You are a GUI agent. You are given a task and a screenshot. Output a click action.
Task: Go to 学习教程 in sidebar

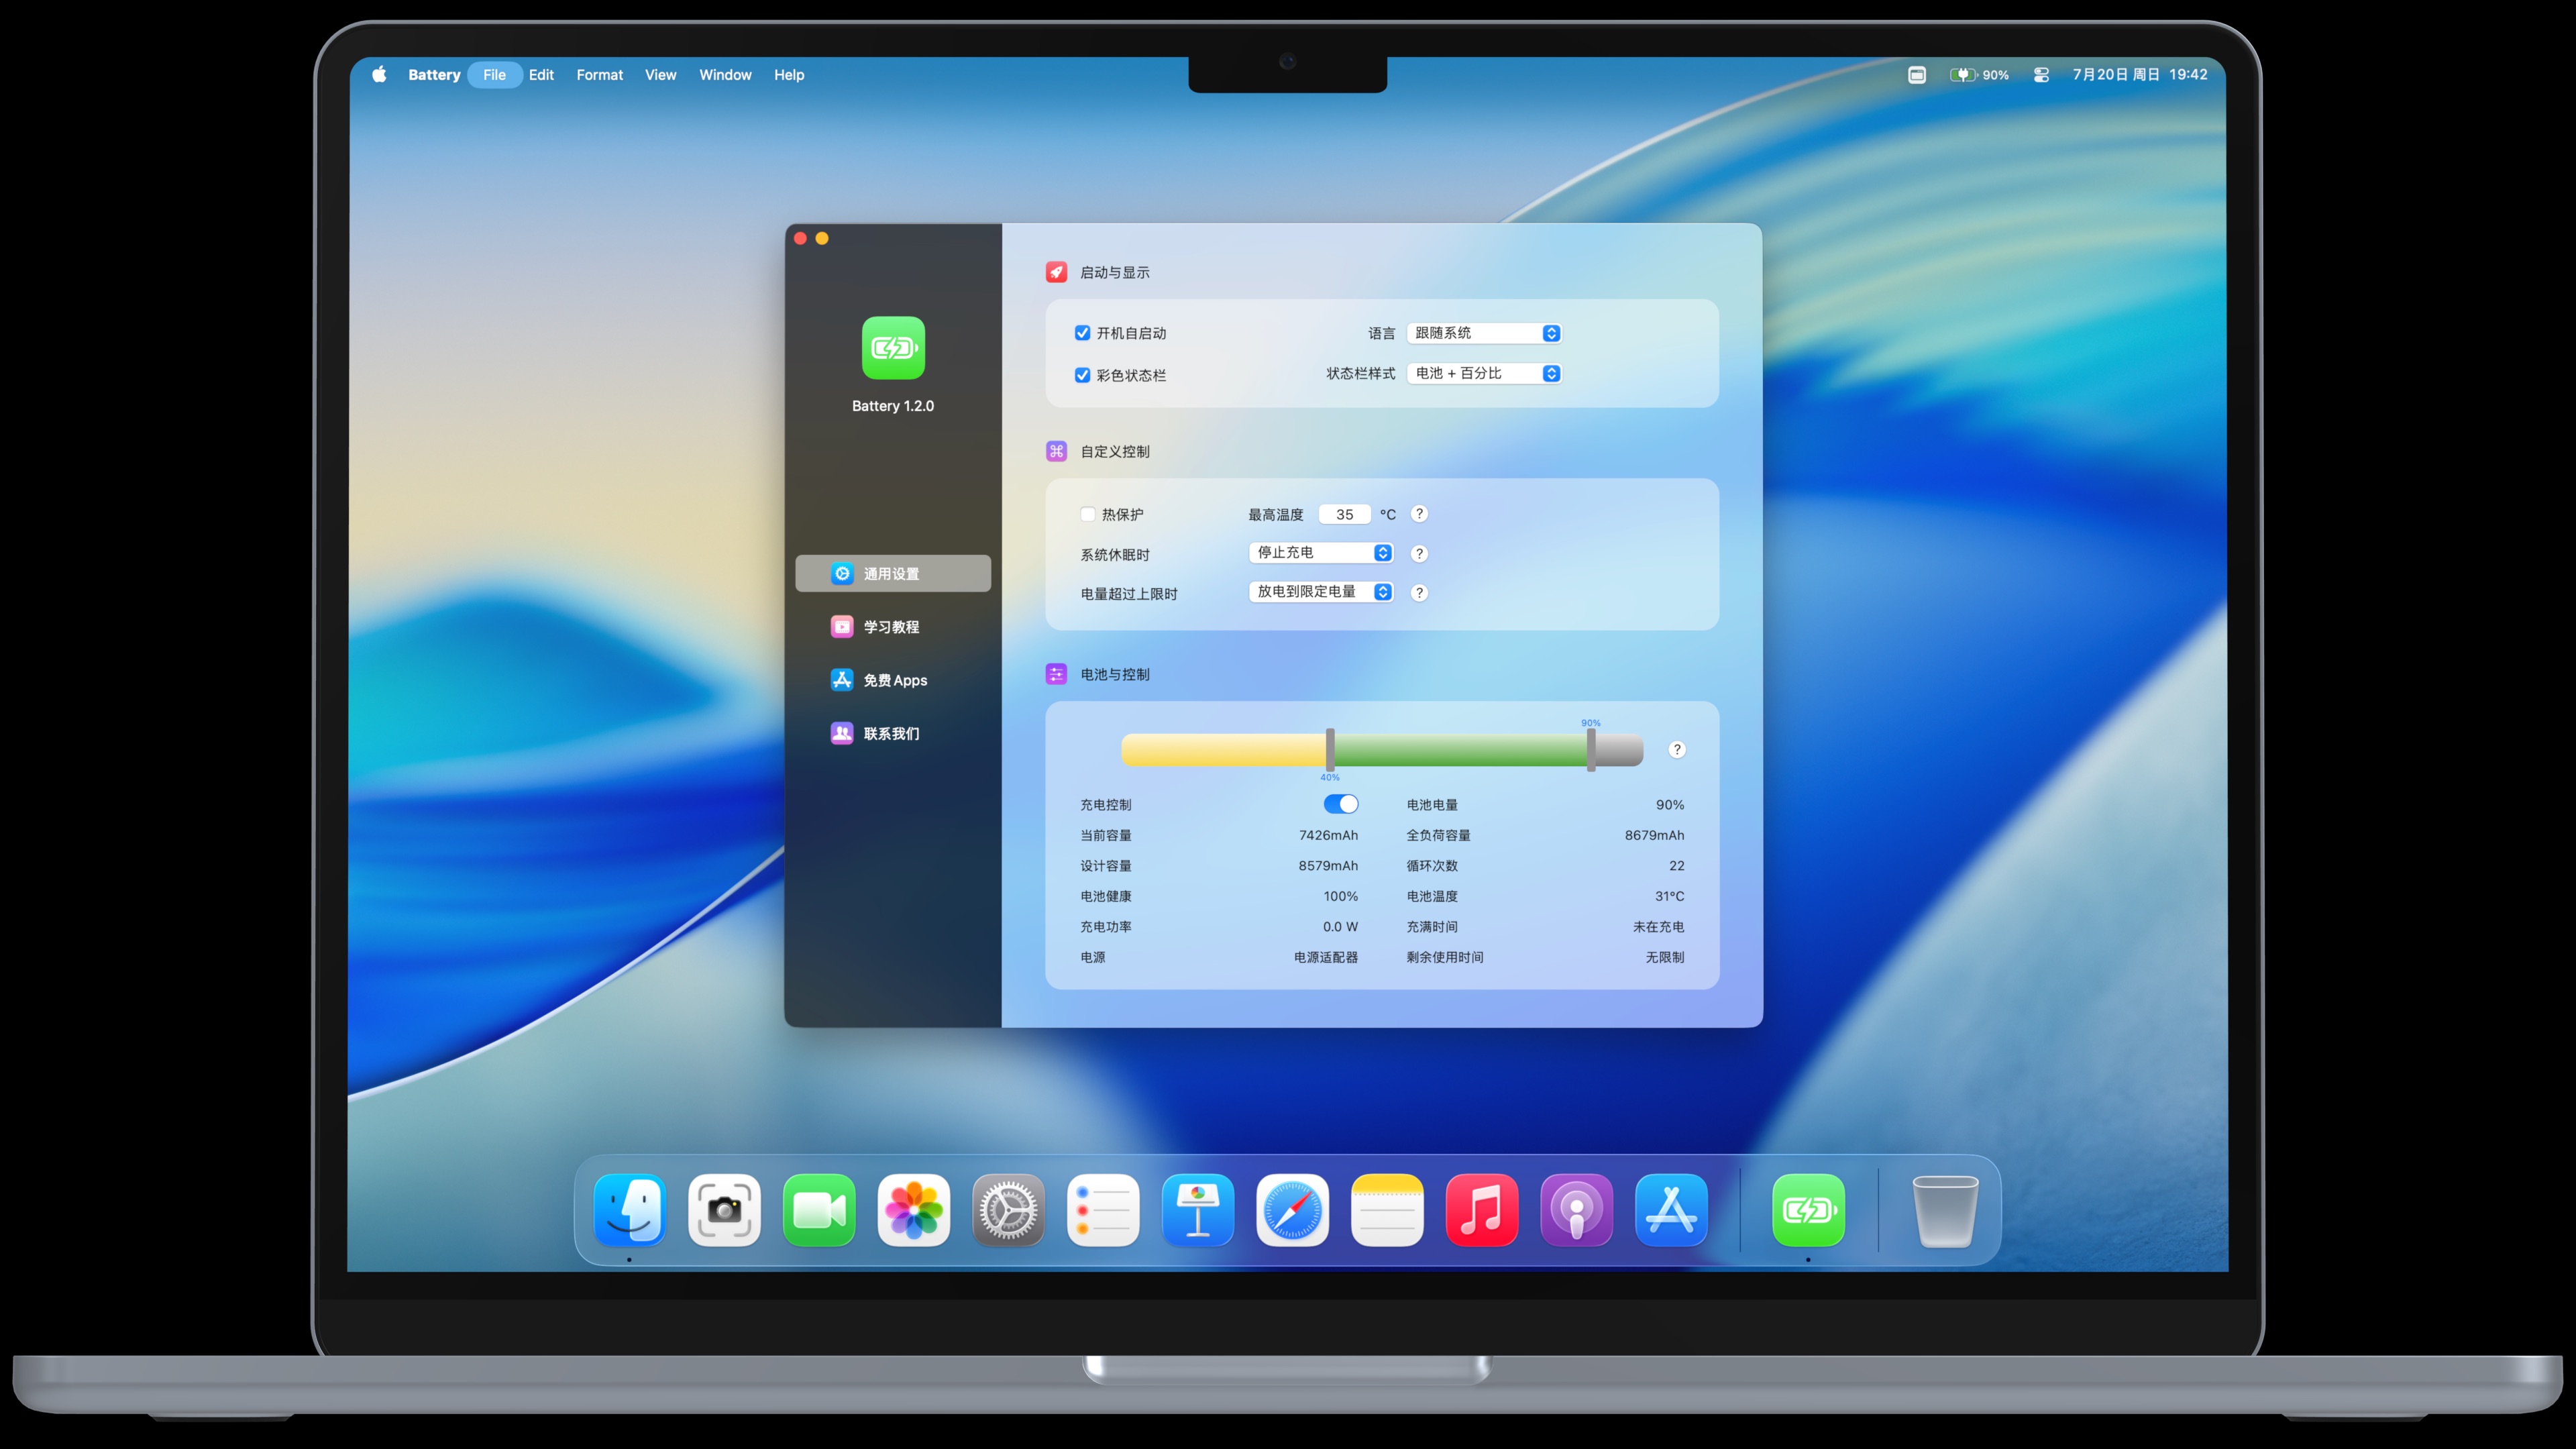click(x=891, y=627)
